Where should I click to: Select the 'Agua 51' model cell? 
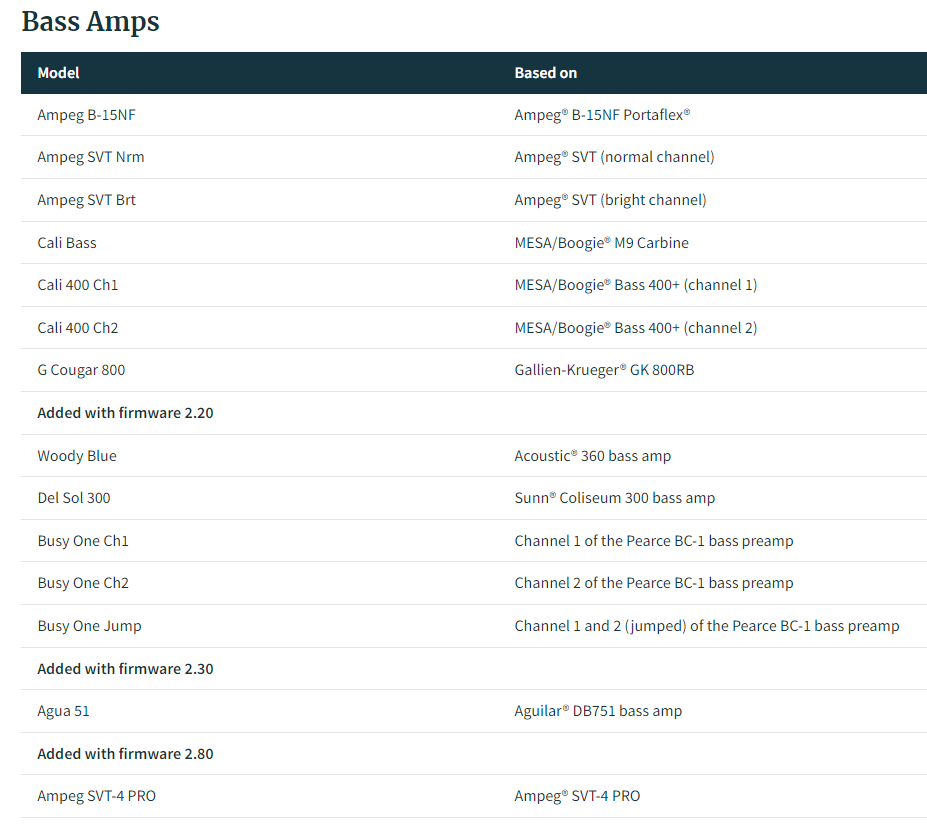pyautogui.click(x=63, y=711)
